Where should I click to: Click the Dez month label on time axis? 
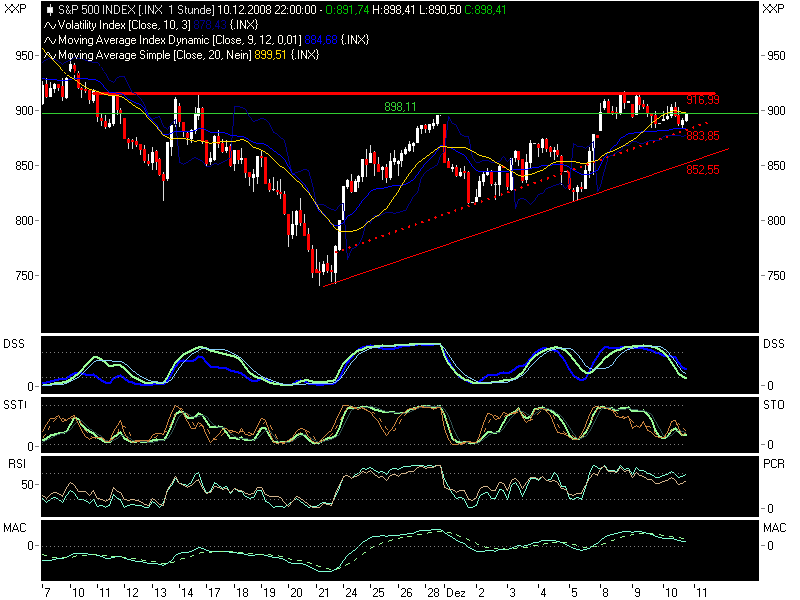(x=456, y=593)
